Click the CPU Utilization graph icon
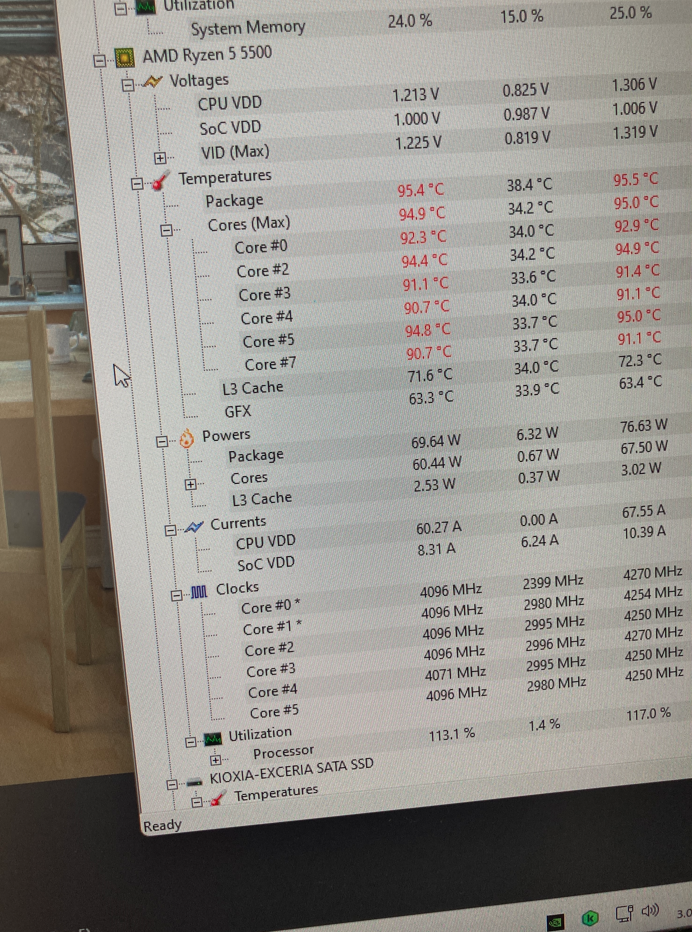Viewport: 692px width, 932px height. 213,739
